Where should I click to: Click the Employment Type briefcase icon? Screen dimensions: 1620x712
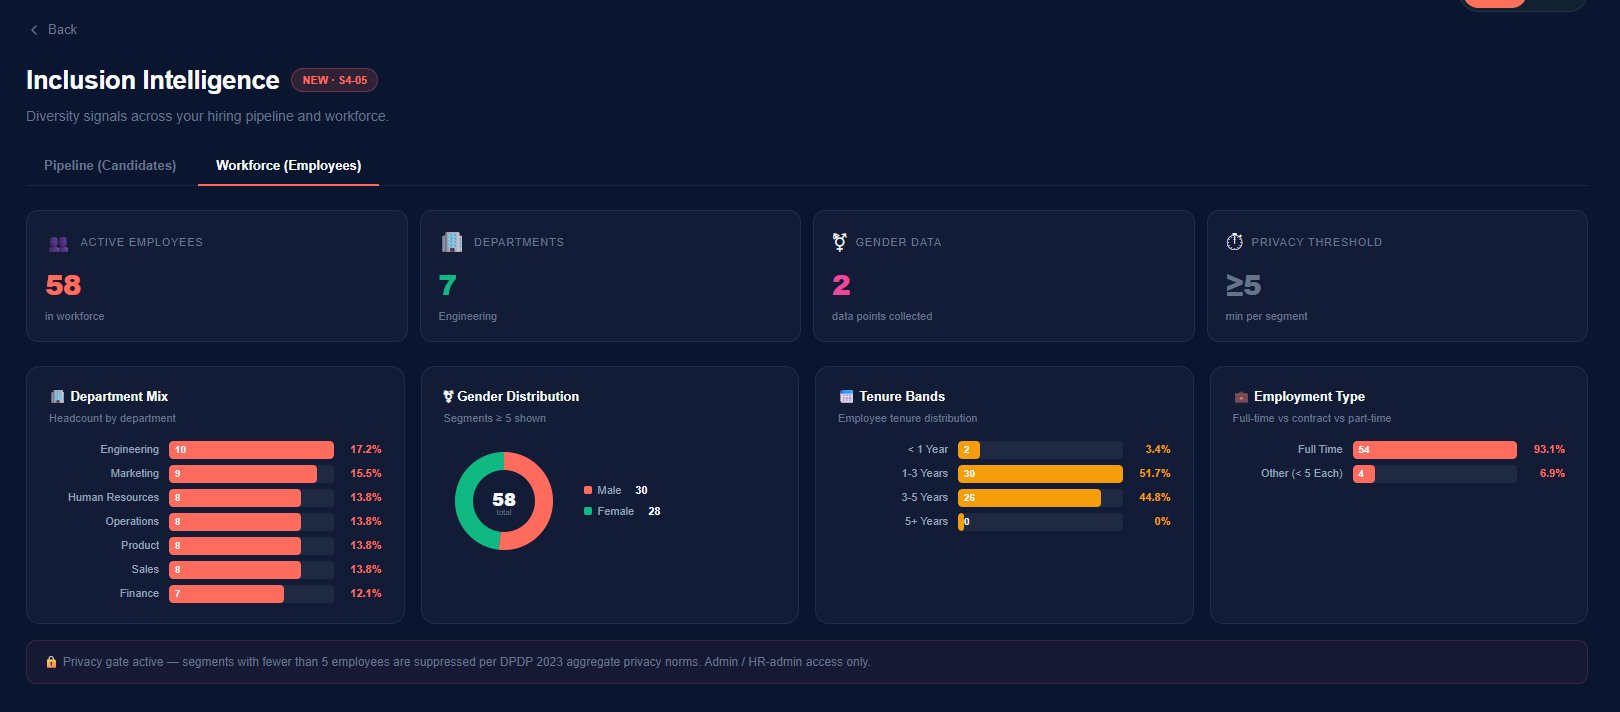point(1241,397)
